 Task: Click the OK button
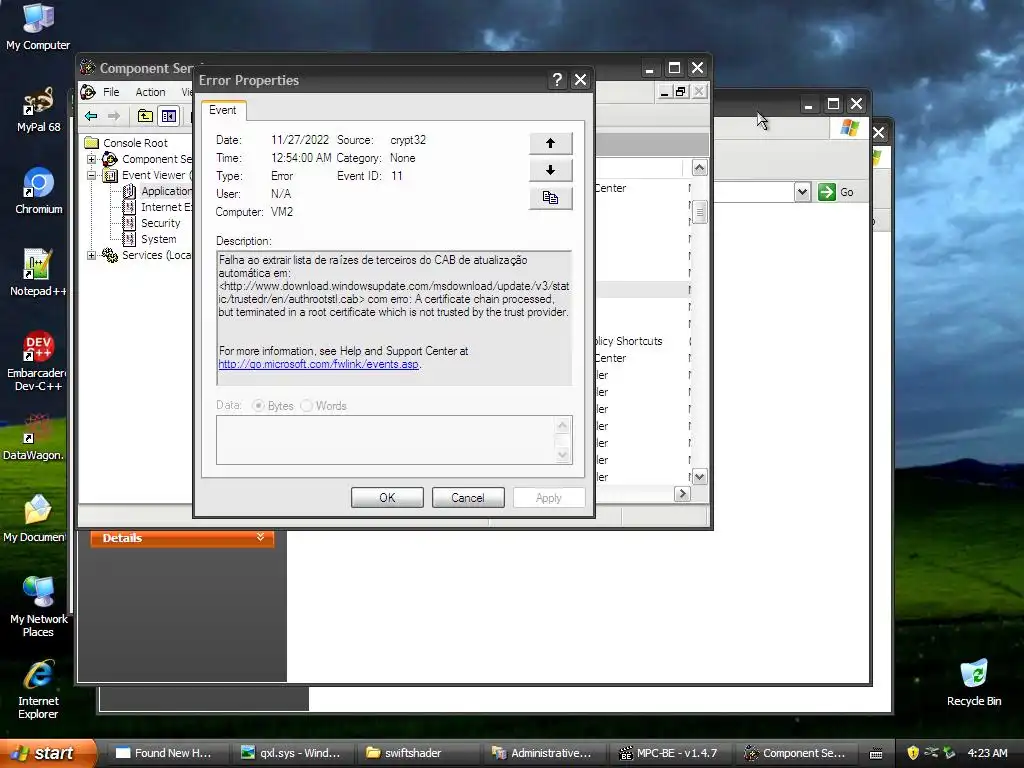coord(387,498)
